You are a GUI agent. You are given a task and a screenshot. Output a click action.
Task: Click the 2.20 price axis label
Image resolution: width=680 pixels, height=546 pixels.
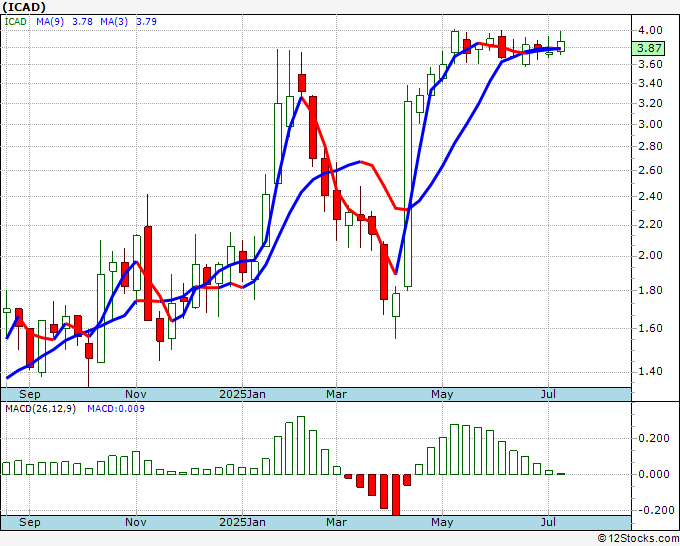click(x=650, y=225)
